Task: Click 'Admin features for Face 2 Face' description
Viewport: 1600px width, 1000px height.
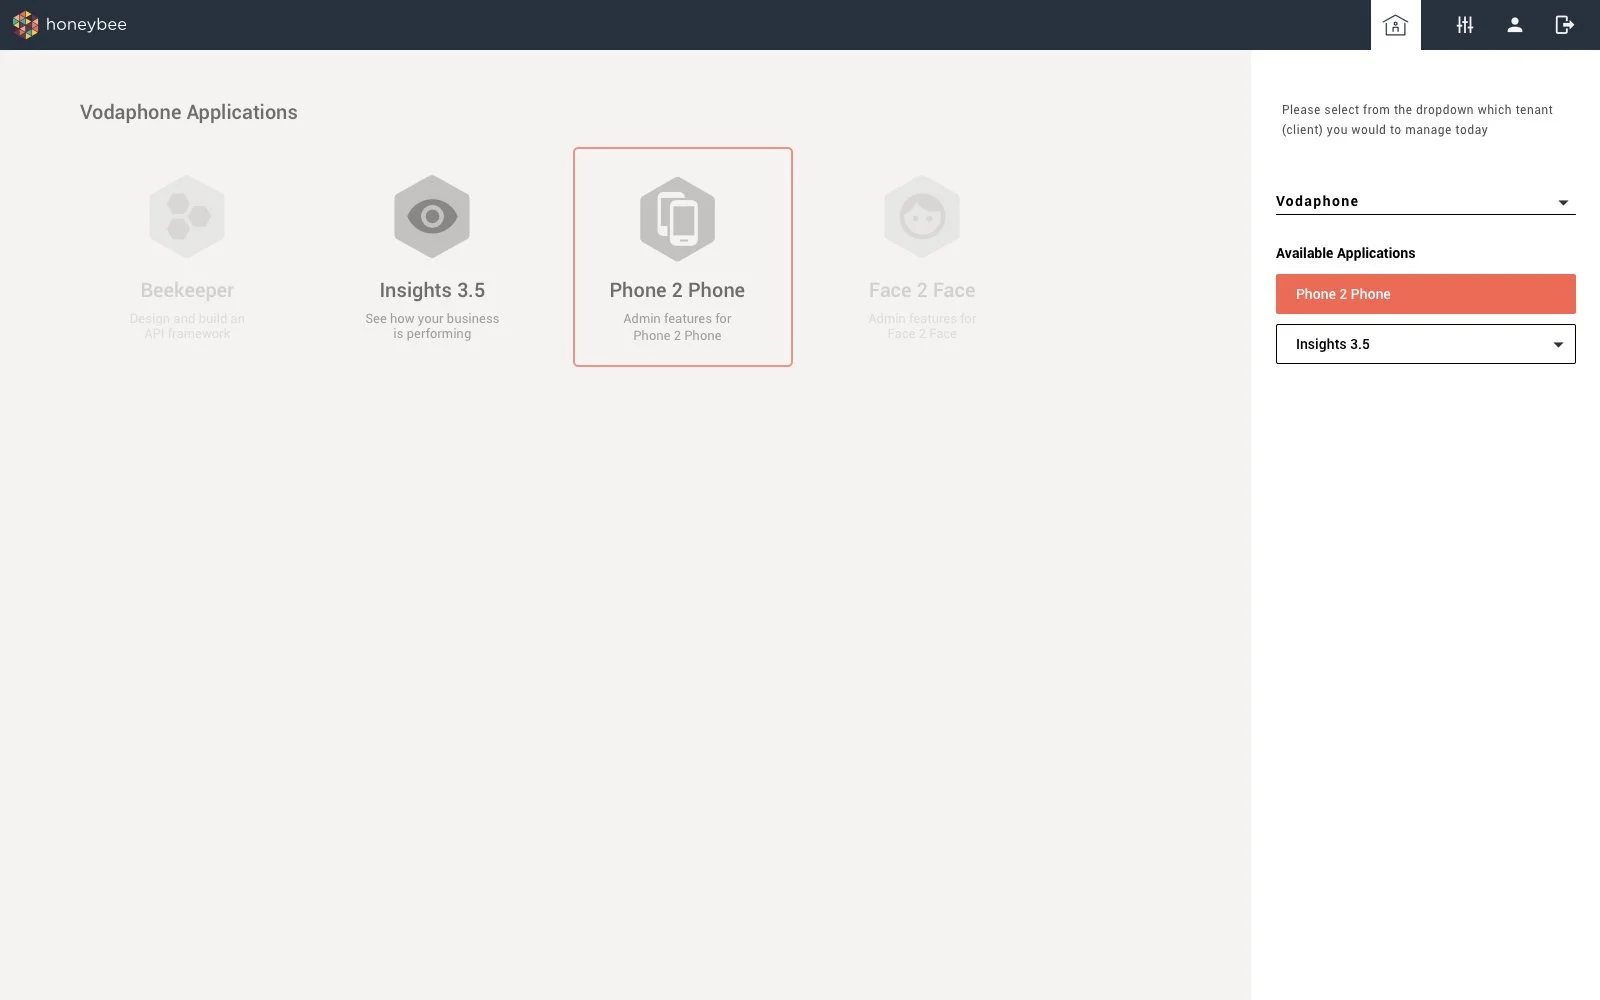Action: click(x=922, y=326)
